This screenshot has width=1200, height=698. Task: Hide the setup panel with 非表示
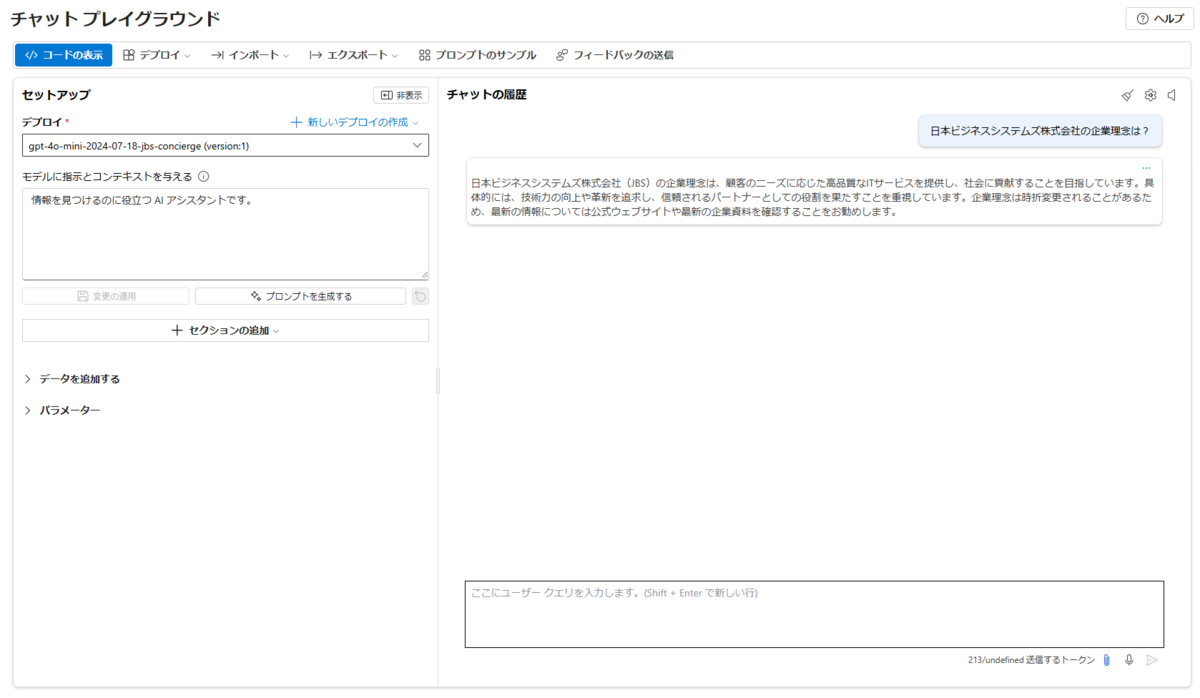tap(401, 95)
